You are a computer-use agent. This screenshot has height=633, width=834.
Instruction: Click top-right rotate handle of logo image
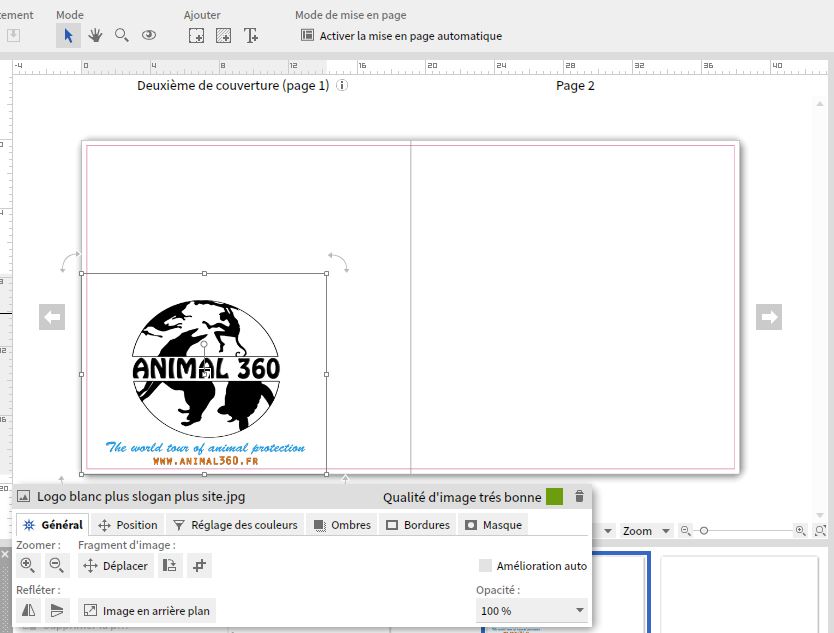pos(339,262)
